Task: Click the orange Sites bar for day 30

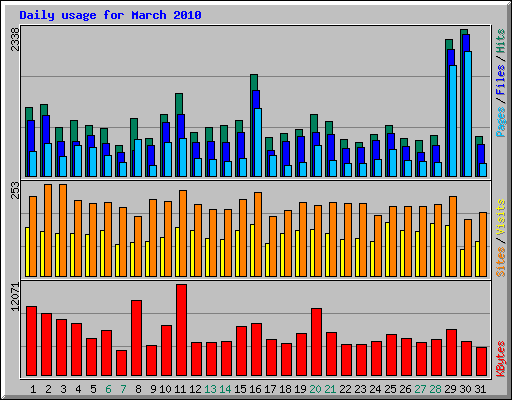Action: pyautogui.click(x=468, y=248)
